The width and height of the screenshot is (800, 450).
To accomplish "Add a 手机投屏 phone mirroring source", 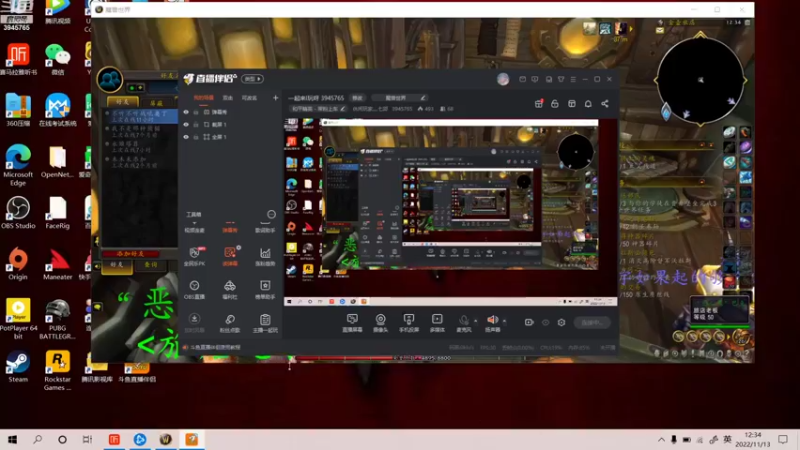I will (409, 323).
